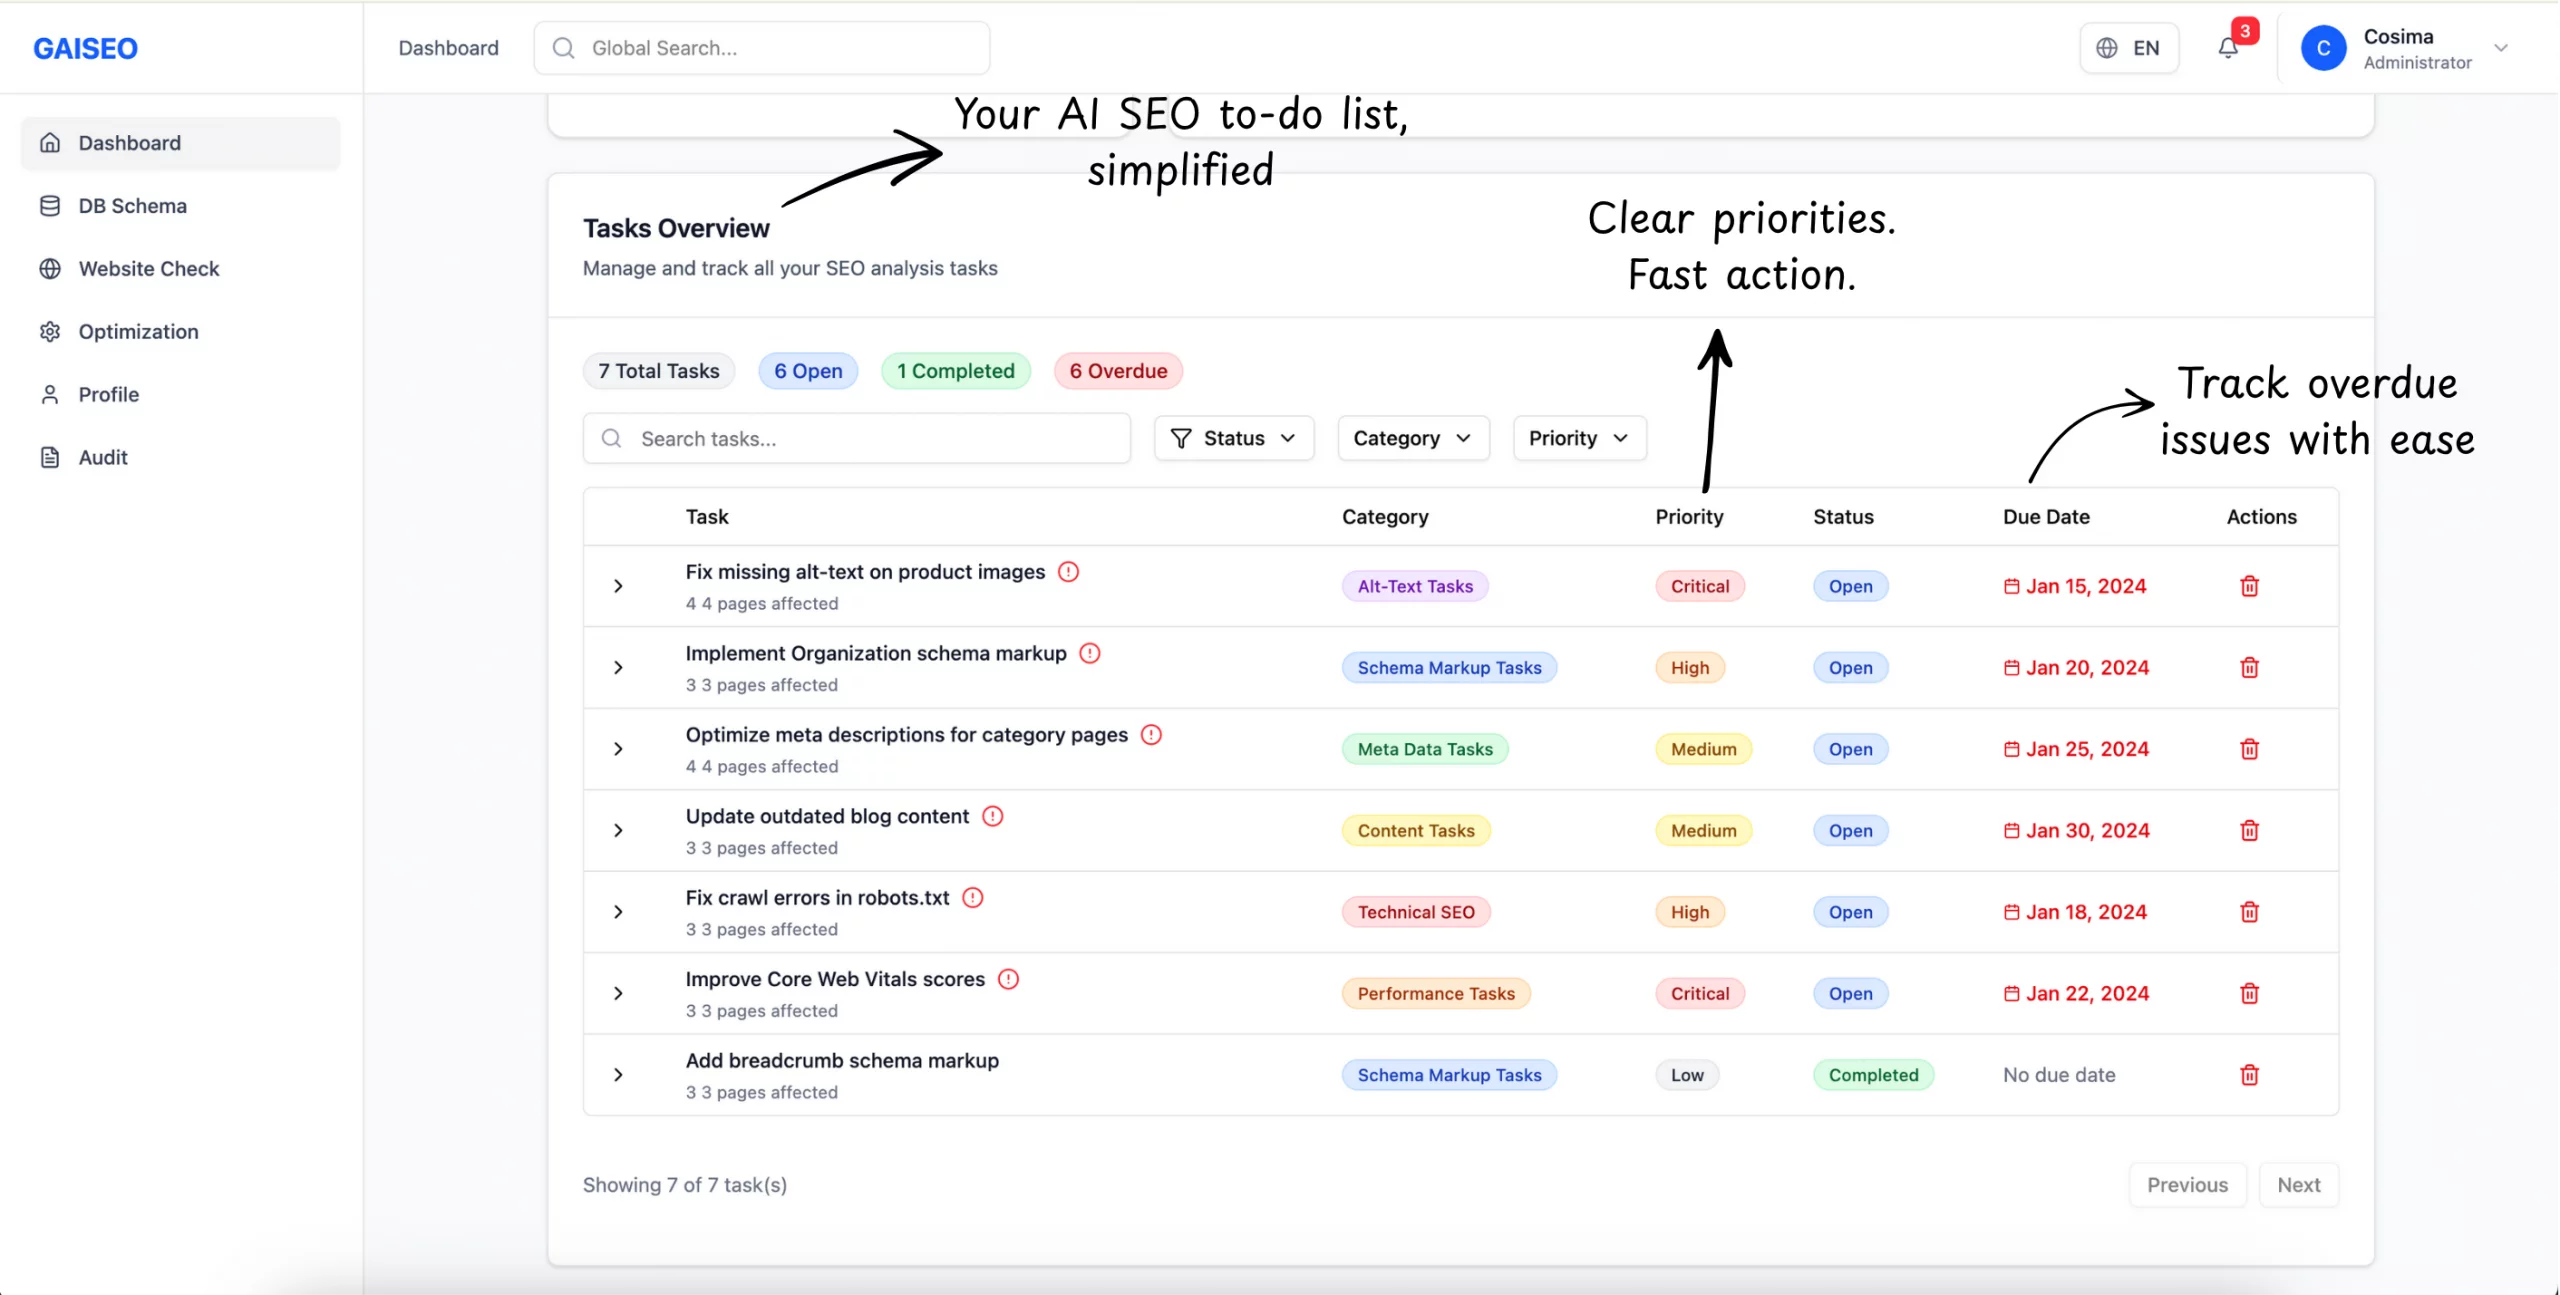
Task: Open the Category filter dropdown
Action: click(1412, 438)
